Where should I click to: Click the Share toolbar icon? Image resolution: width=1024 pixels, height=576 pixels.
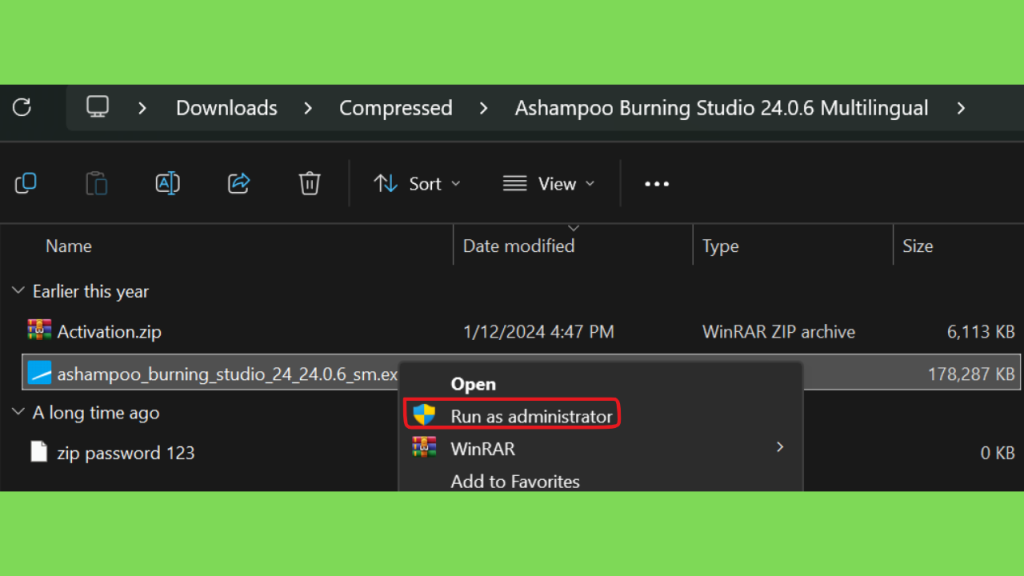239,184
